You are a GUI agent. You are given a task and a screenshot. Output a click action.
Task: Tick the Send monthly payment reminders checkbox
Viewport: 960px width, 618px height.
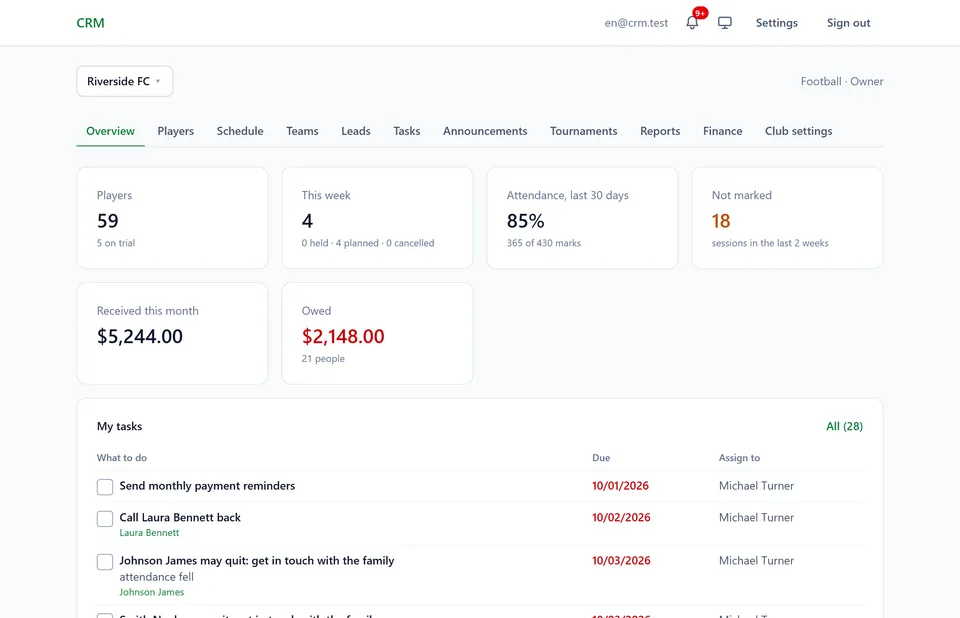coord(105,487)
